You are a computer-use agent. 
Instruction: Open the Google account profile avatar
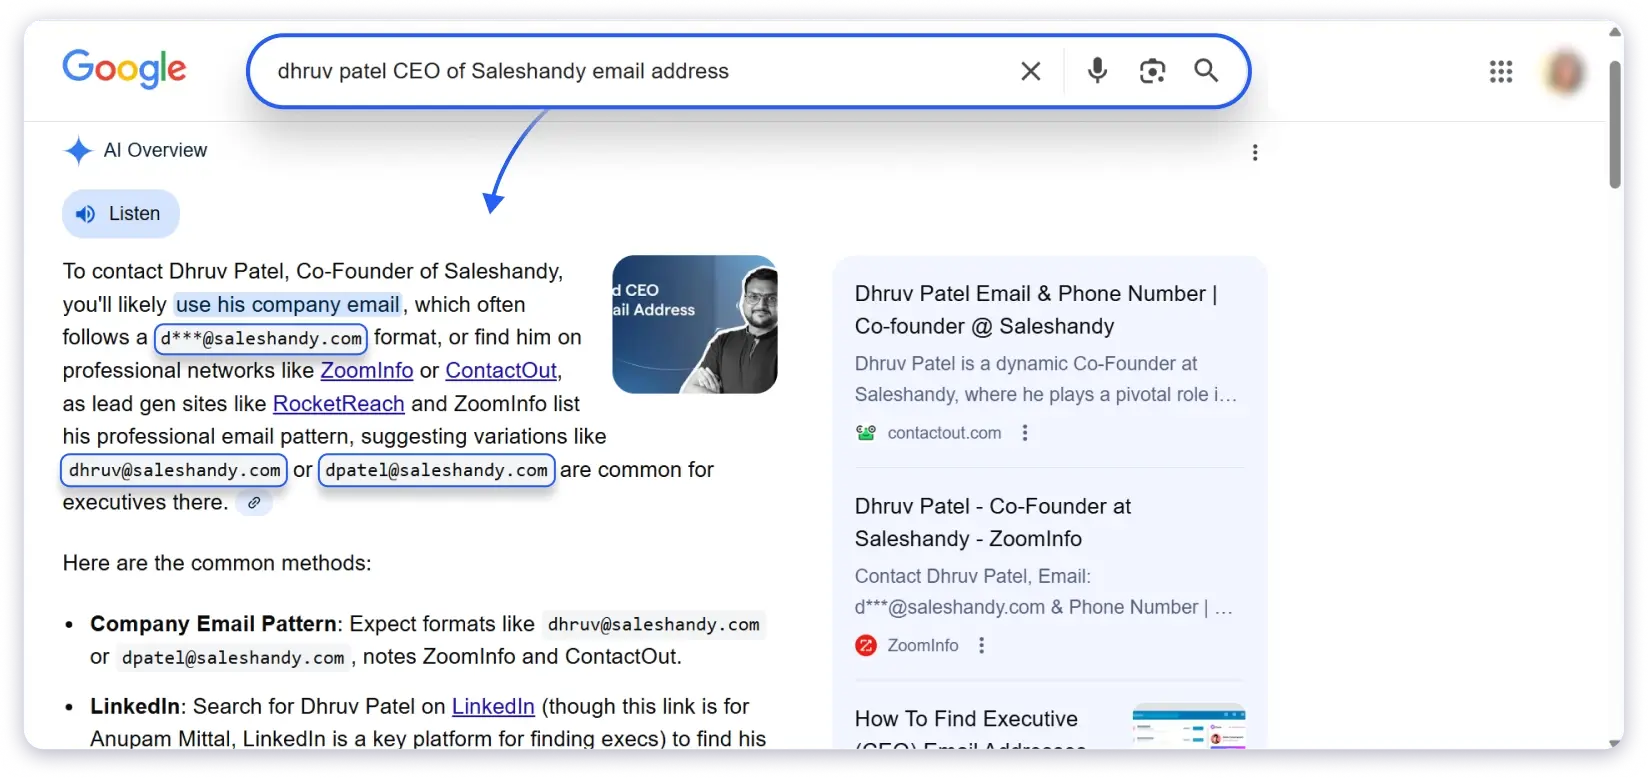pyautogui.click(x=1566, y=72)
